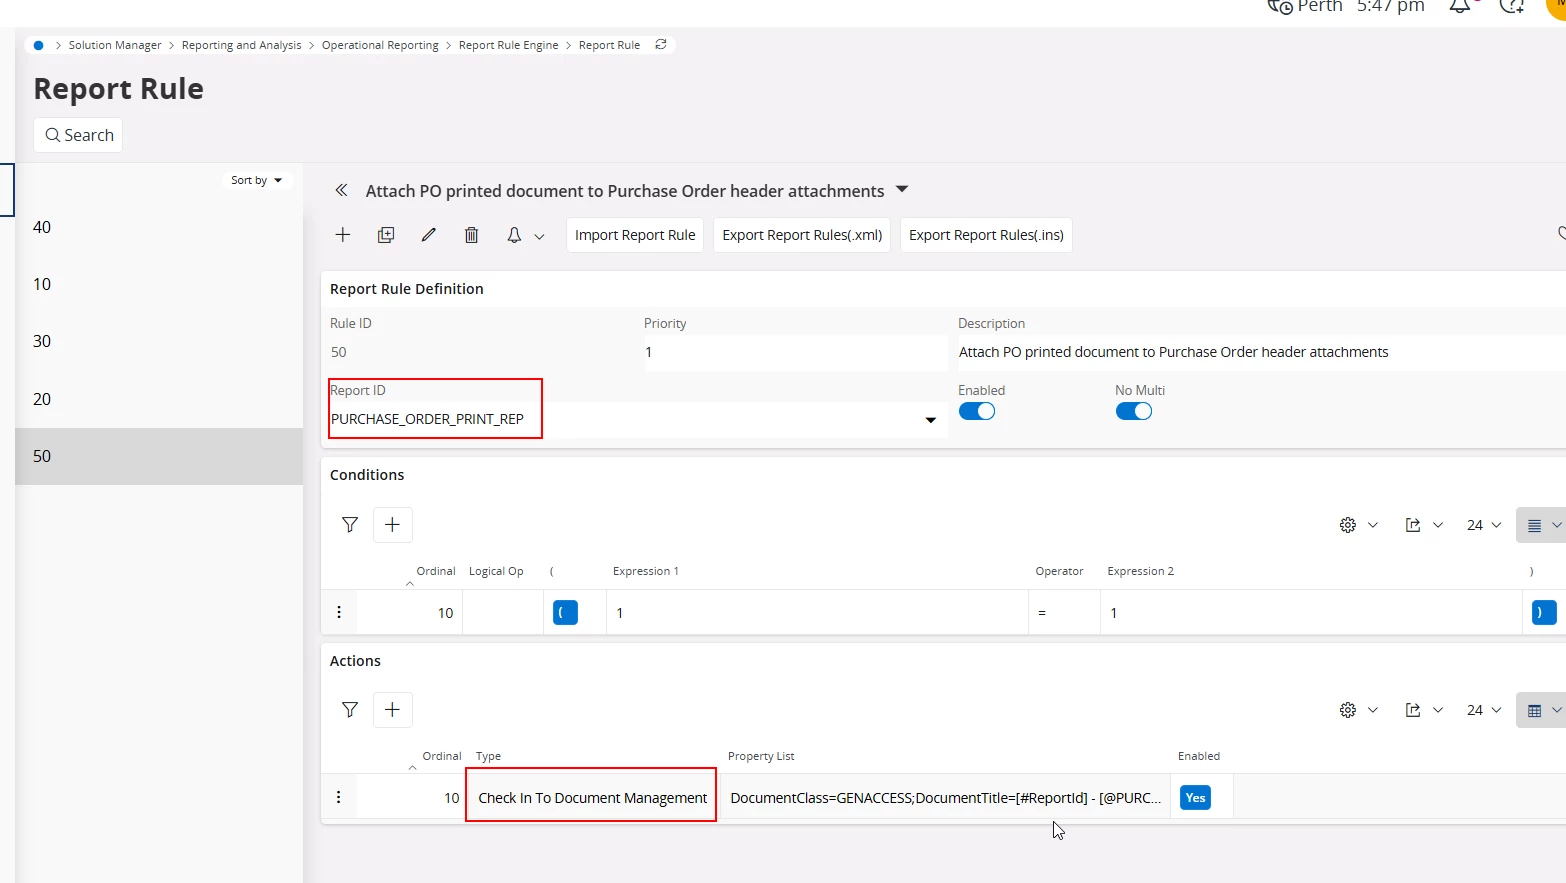Click Export Report Rules(.ins) button
Viewport: 1566px width, 883px height.
pyautogui.click(x=986, y=235)
